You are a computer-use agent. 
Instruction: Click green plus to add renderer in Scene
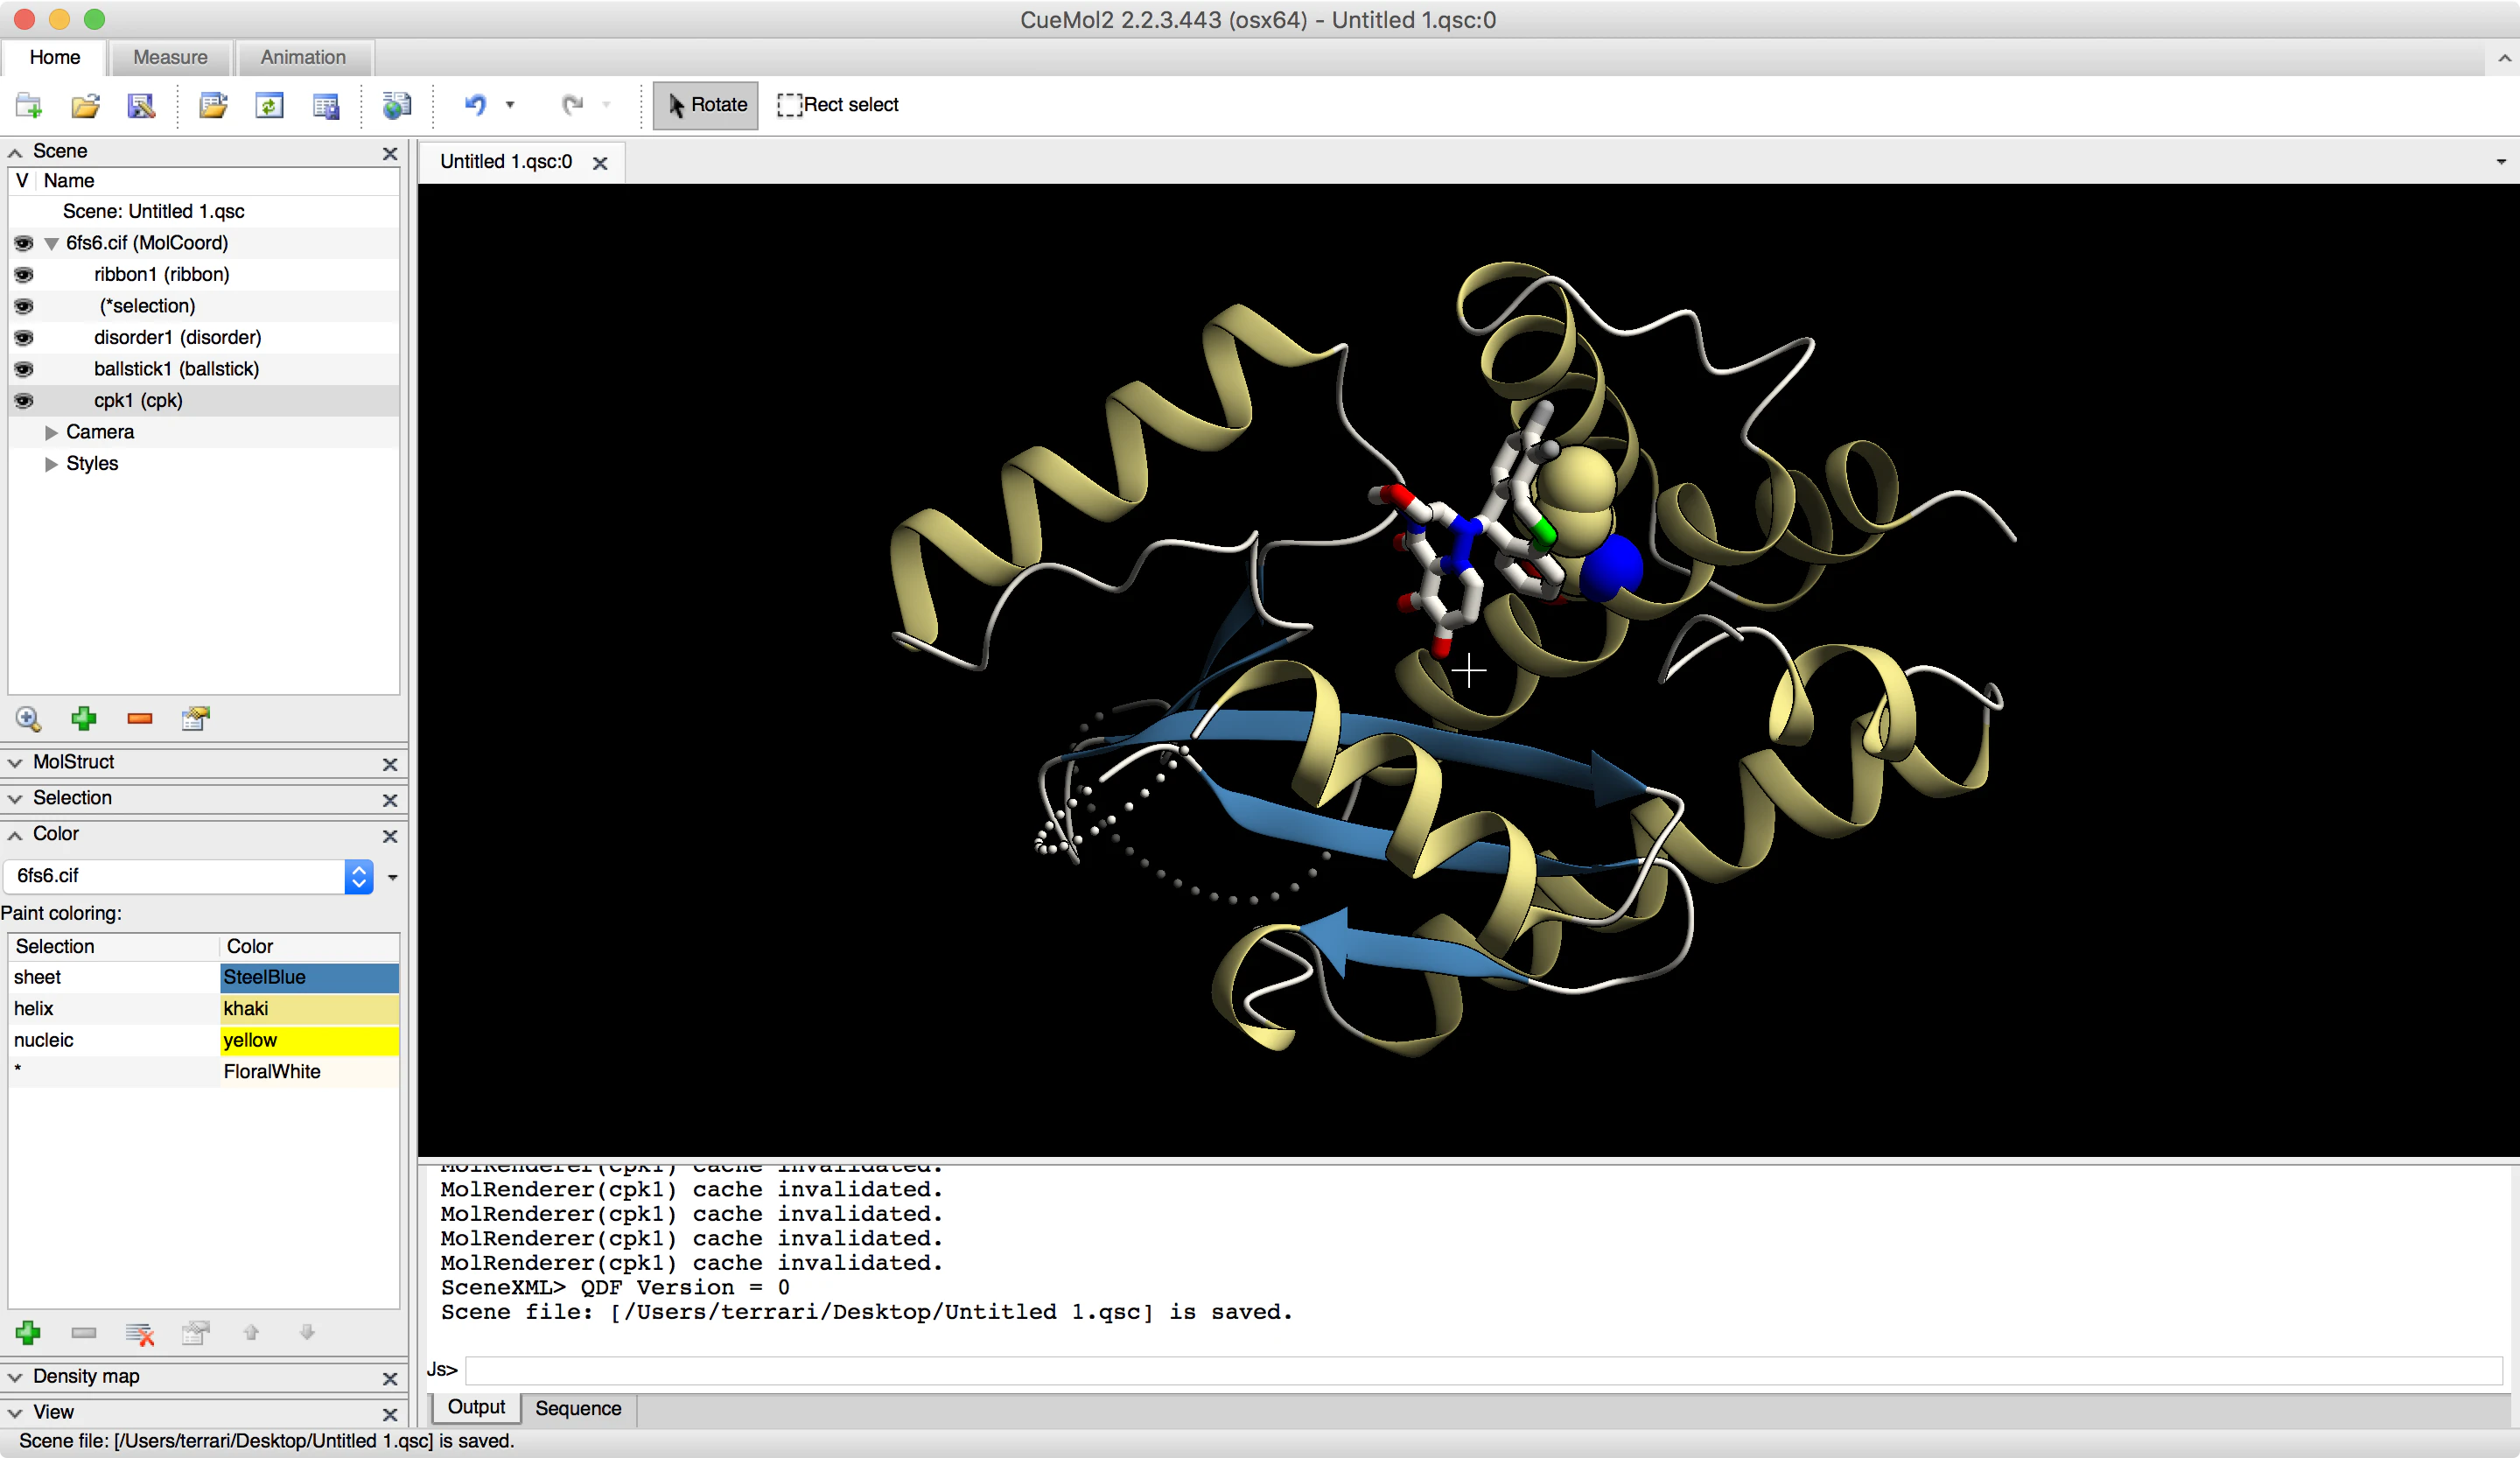click(84, 718)
